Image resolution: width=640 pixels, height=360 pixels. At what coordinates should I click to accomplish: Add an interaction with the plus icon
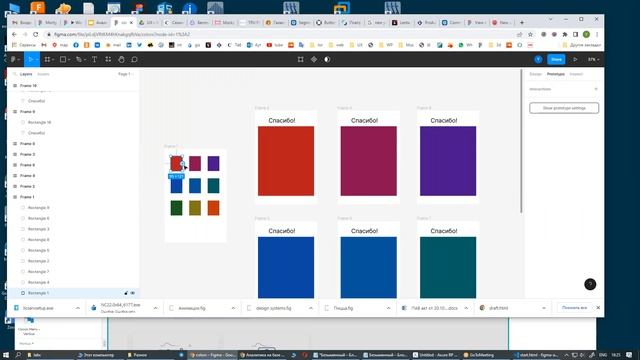point(596,89)
